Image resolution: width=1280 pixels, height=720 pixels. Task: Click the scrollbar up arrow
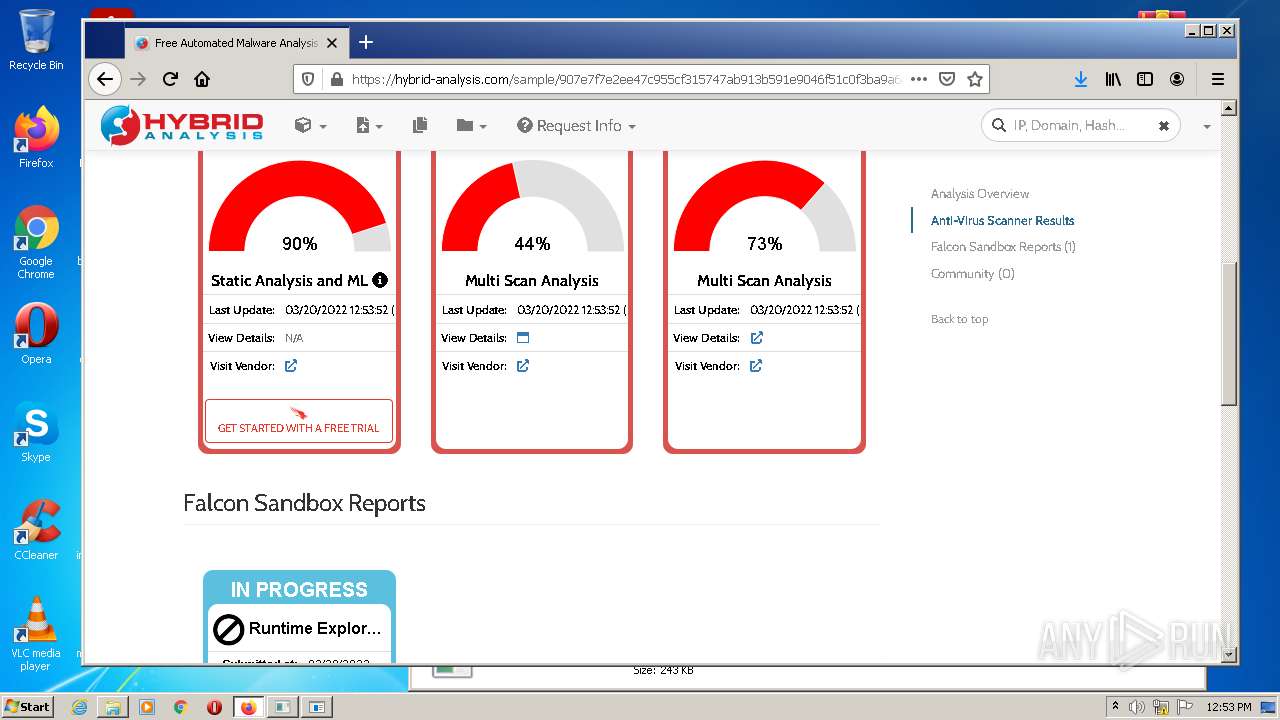(x=1229, y=108)
